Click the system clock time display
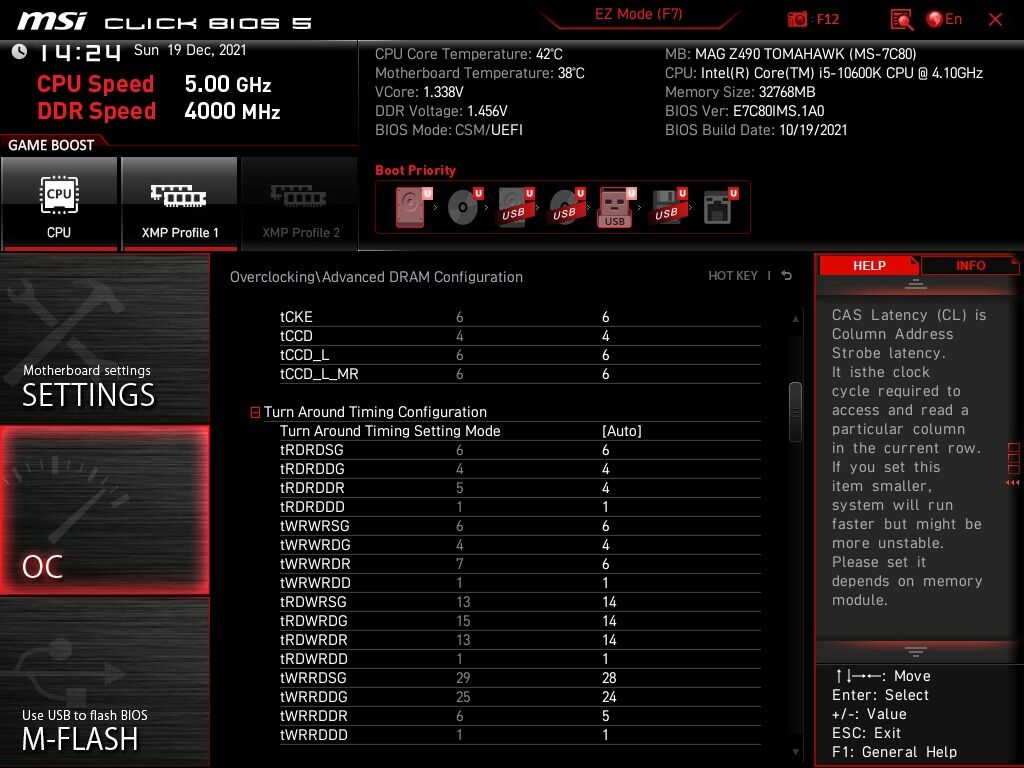The image size is (1024, 768). [x=80, y=52]
